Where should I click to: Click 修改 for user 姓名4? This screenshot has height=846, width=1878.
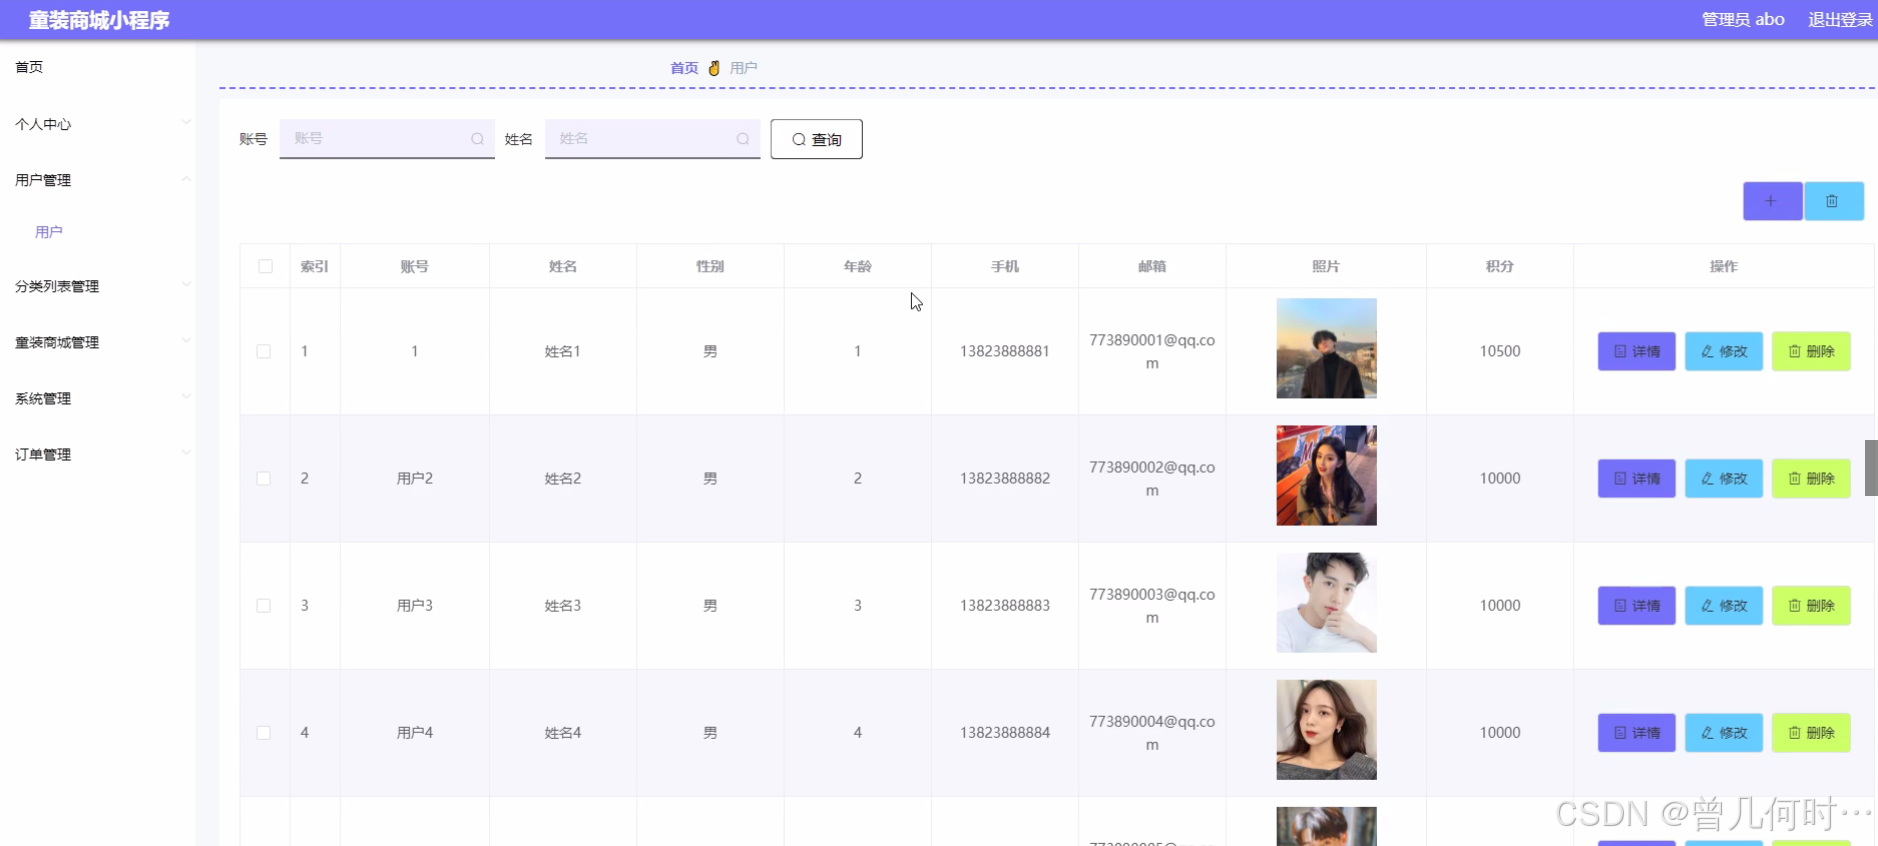coord(1723,732)
